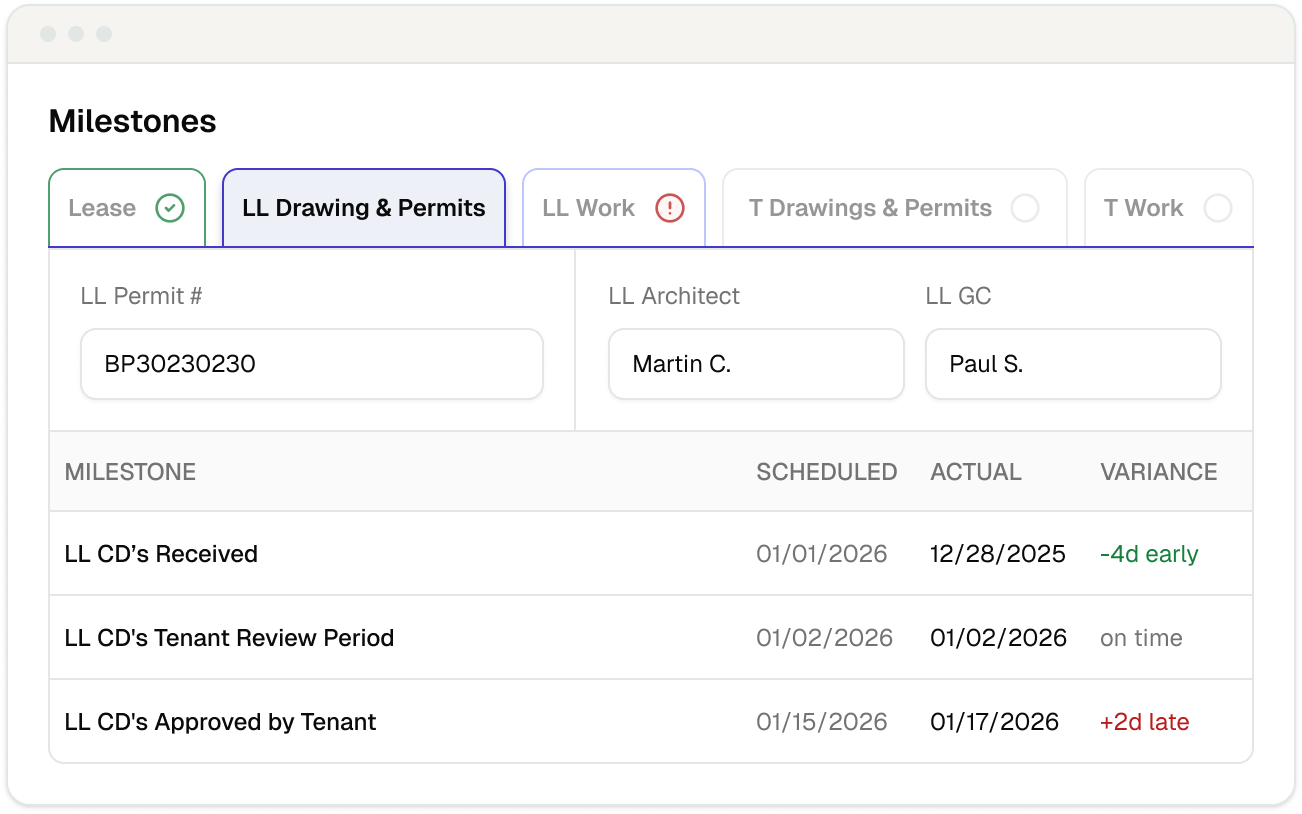Click the empty status circle on T Work tab
This screenshot has height=814, width=1302.
pyautogui.click(x=1218, y=208)
